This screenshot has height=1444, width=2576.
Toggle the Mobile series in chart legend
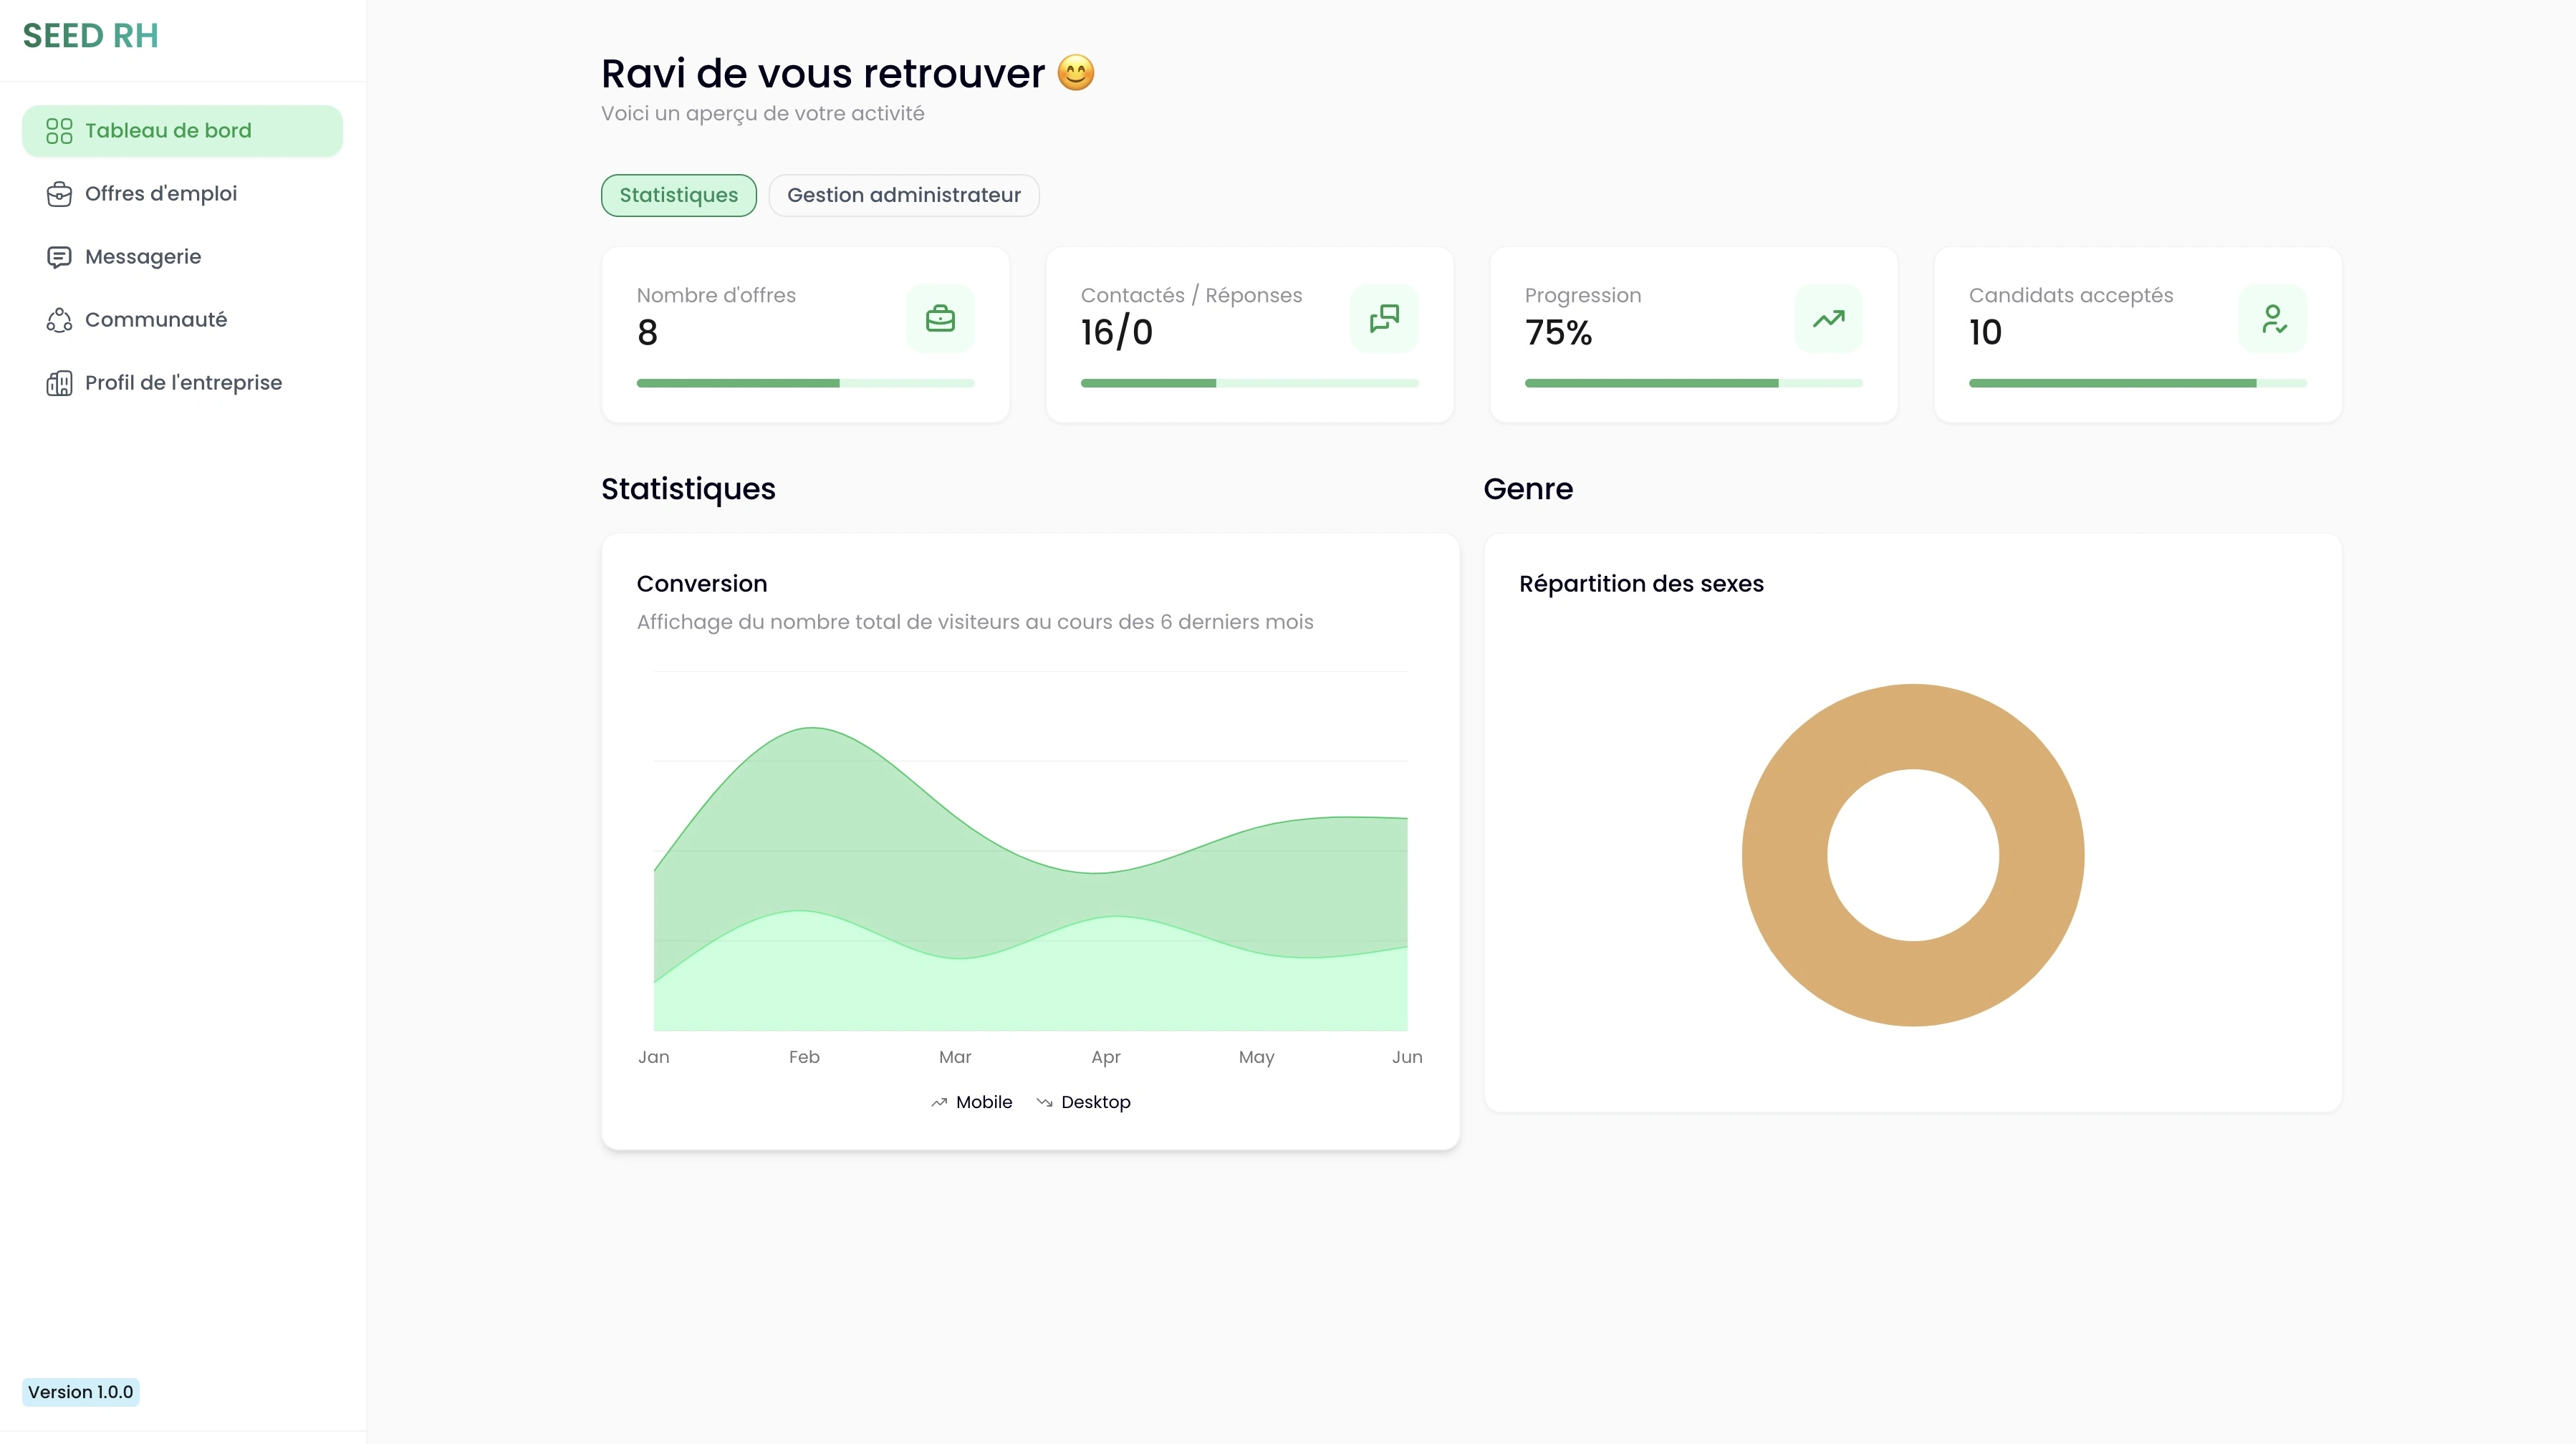click(x=972, y=1102)
